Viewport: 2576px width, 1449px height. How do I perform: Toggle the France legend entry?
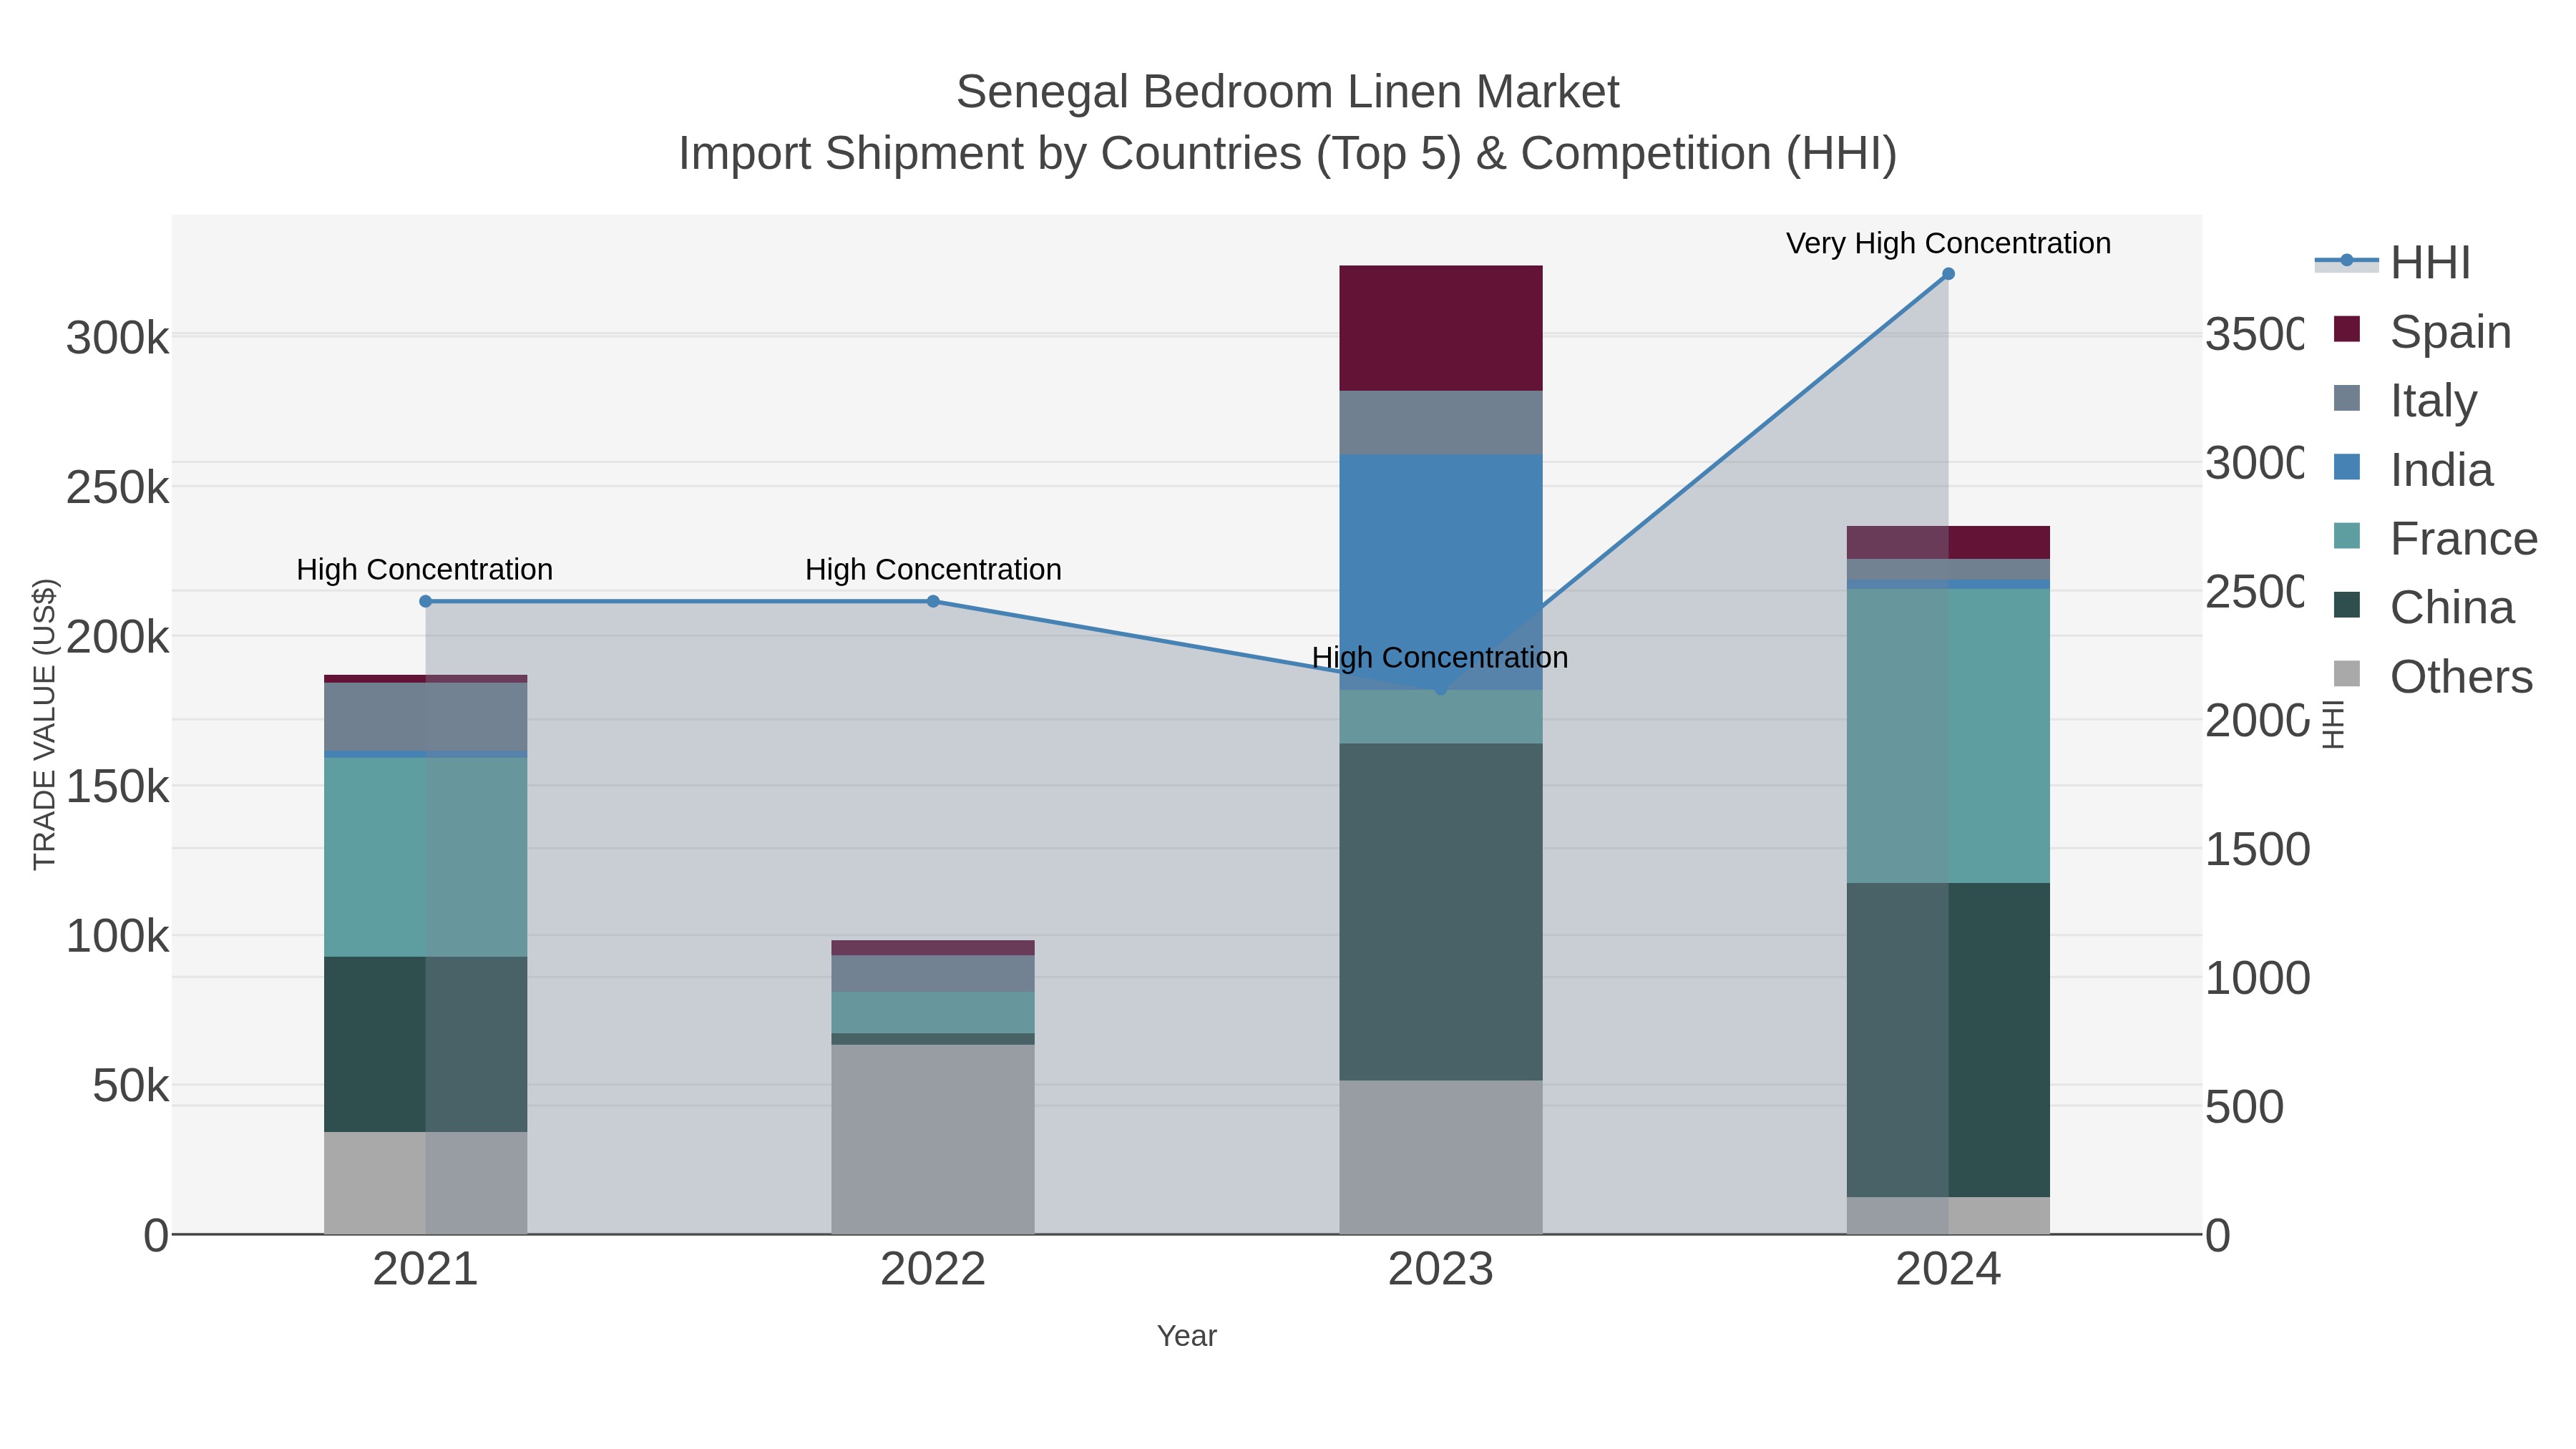2436,538
